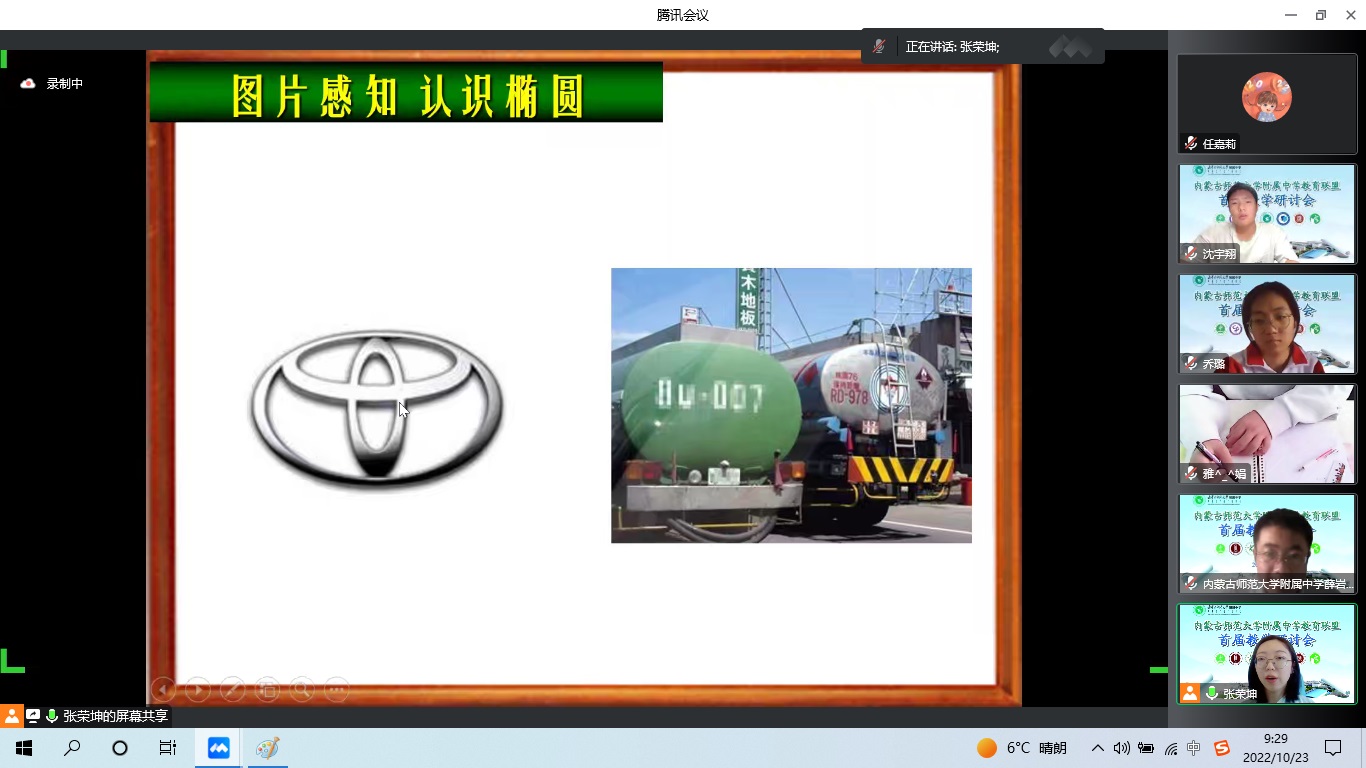Click the cloud recording indicator icon

(x=28, y=84)
